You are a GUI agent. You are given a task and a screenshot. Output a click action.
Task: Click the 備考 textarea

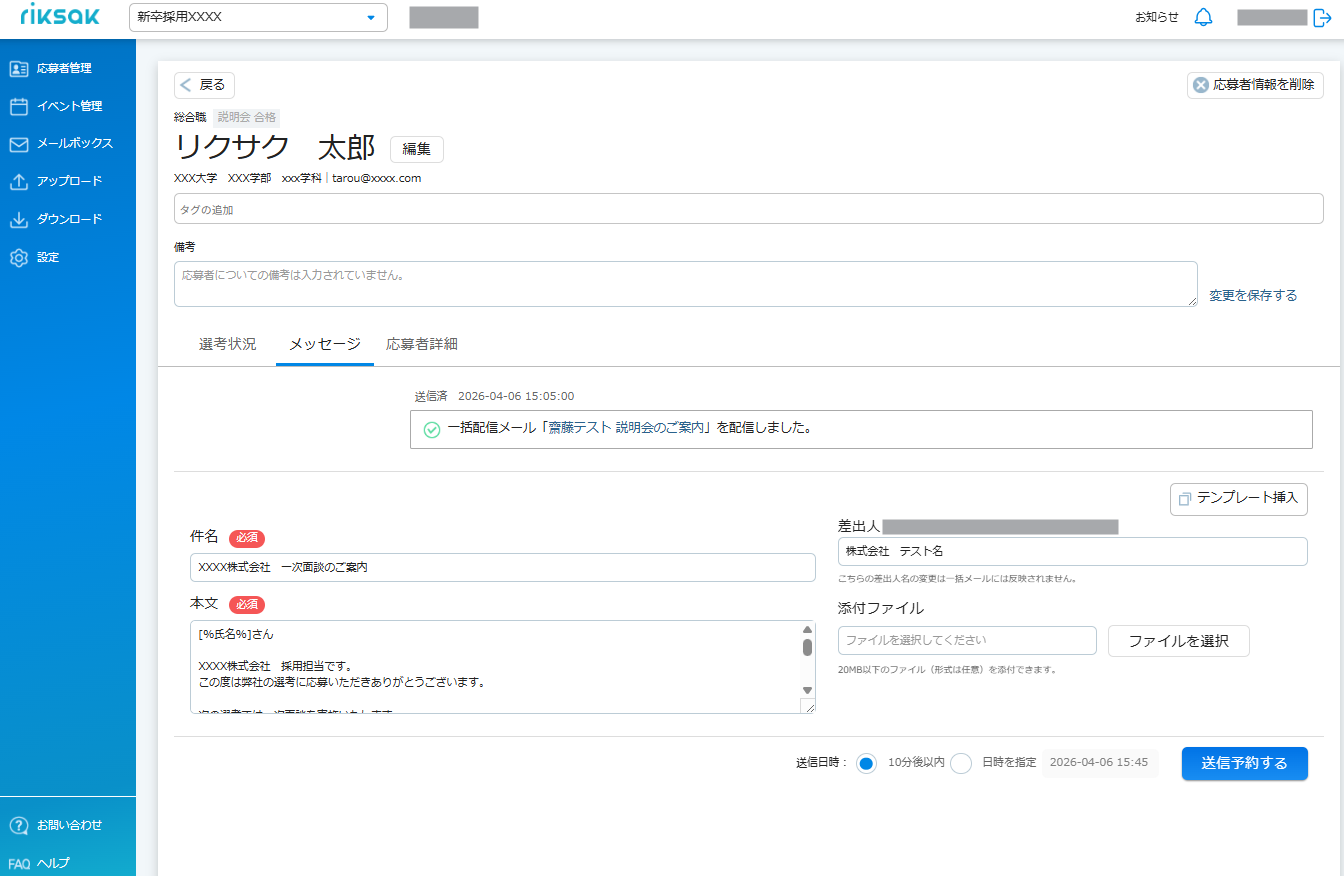pyautogui.click(x=686, y=284)
